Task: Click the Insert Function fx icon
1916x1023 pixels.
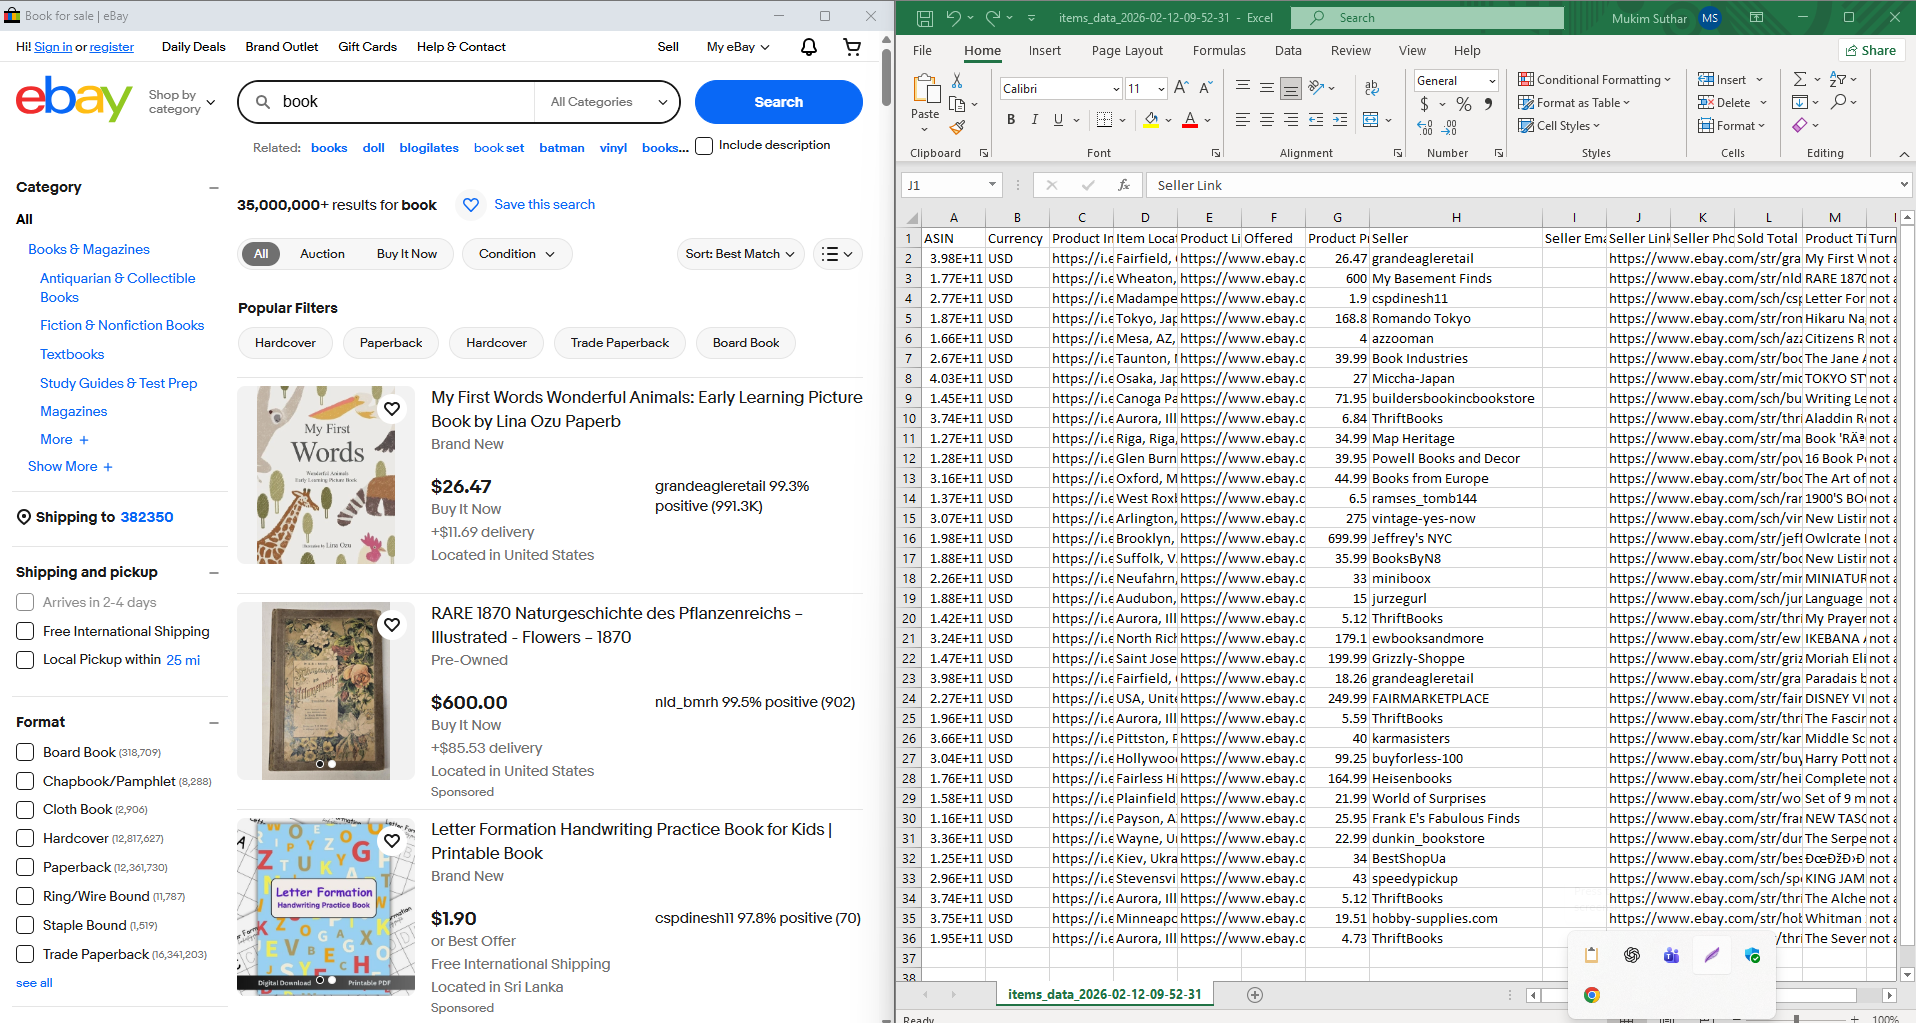Action: pos(1124,185)
